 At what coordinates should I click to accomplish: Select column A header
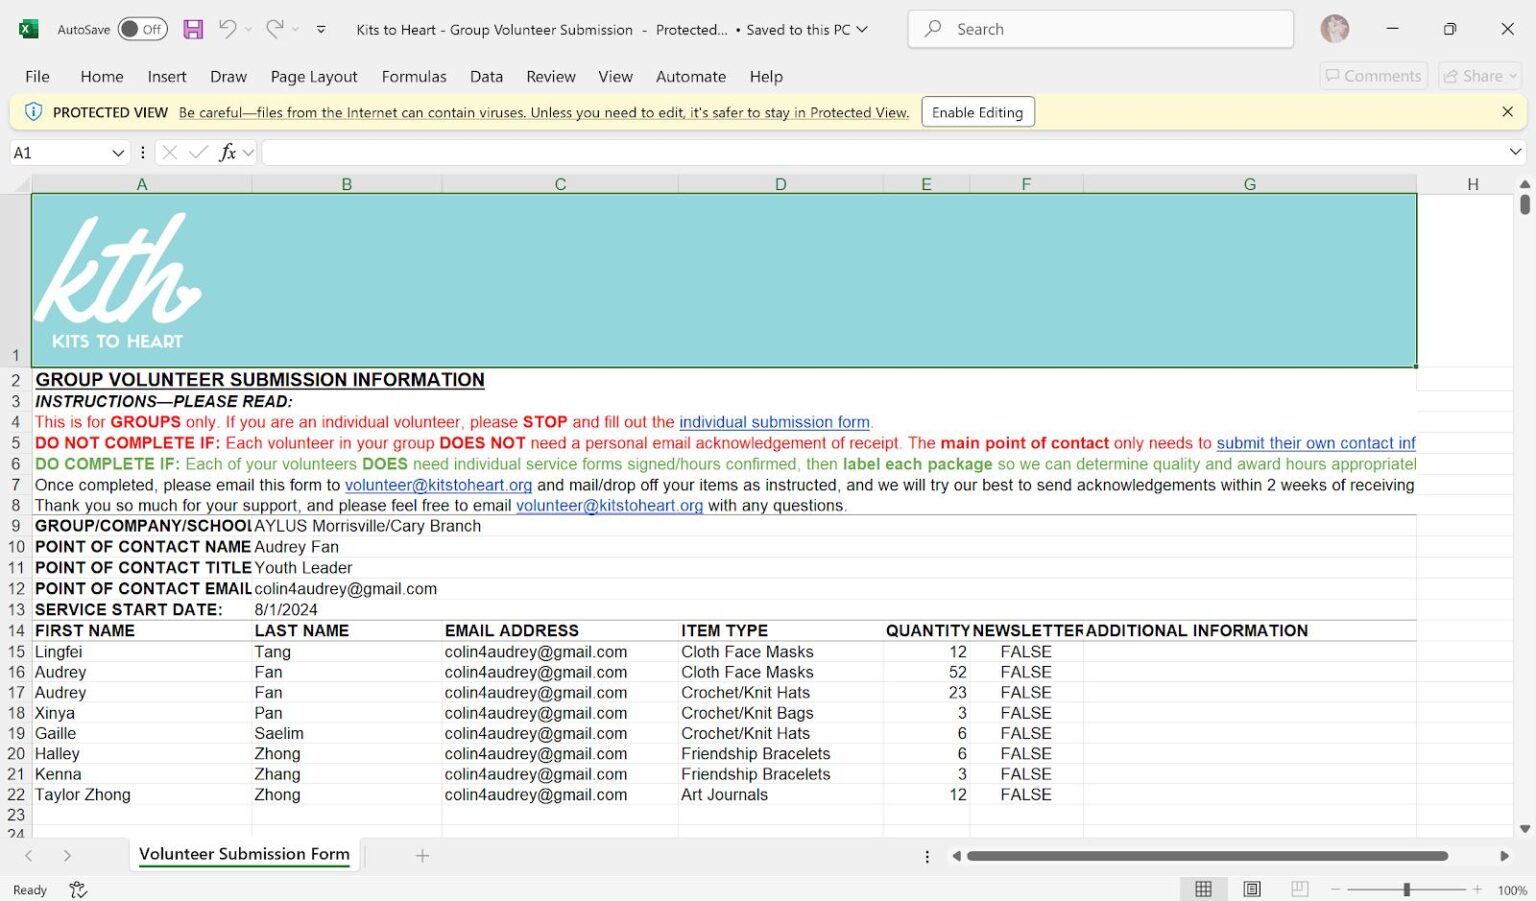coord(142,184)
